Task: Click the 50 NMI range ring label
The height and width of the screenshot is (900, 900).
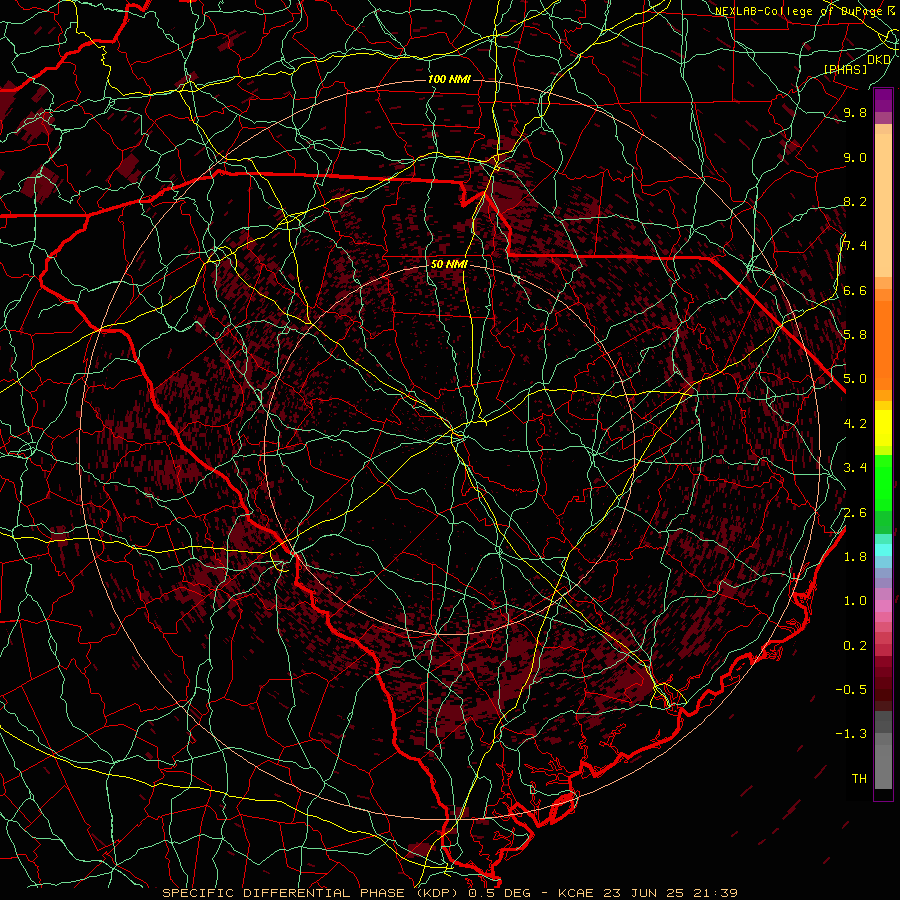Action: (x=449, y=265)
